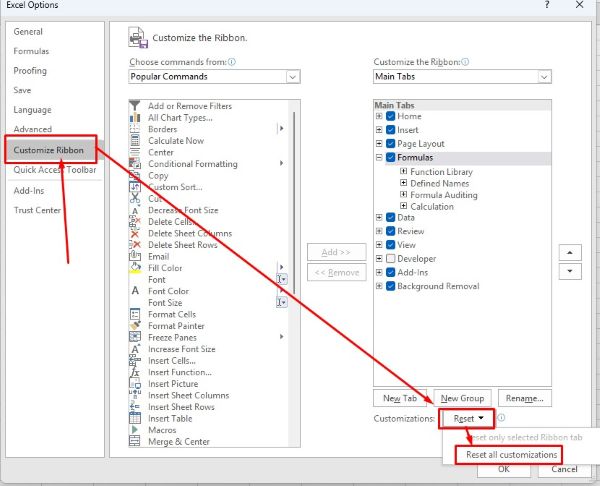The image size is (600, 486).
Task: Click the Move Up arrow button
Action: [x=569, y=253]
